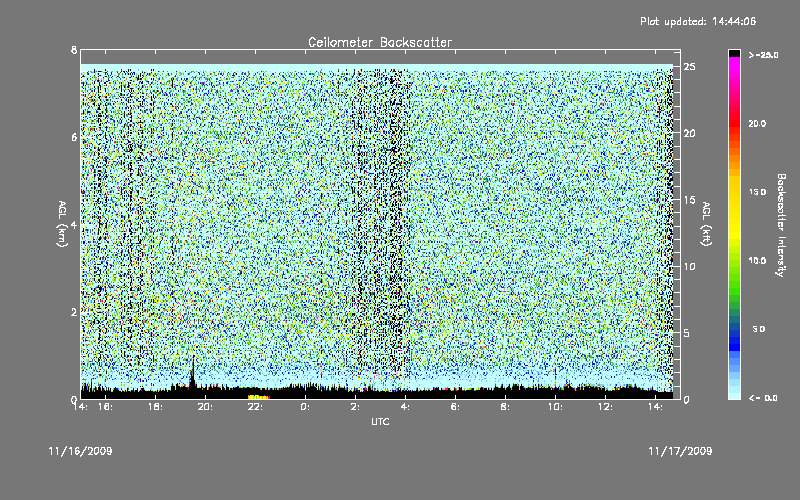
Task: Click the "18:" time tick label
Action: (156, 407)
